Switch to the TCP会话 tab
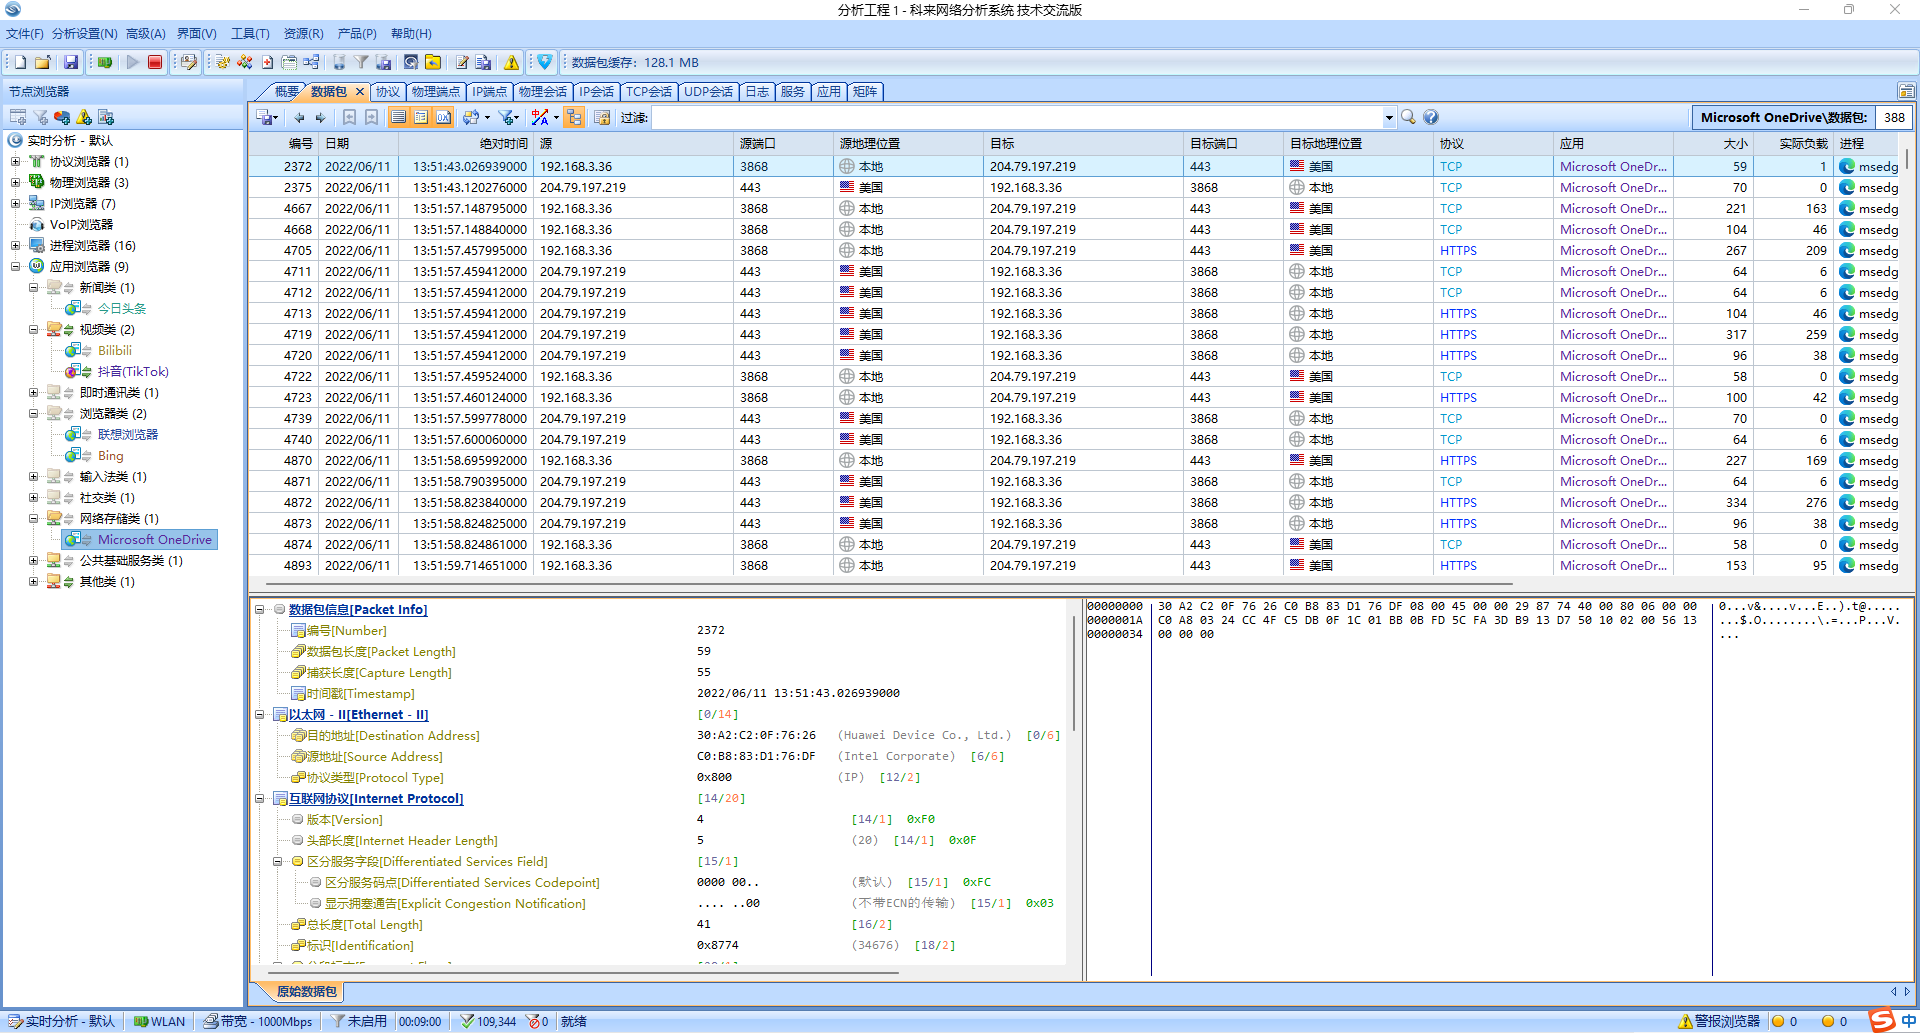This screenshot has height=1033, width=1920. pyautogui.click(x=648, y=91)
